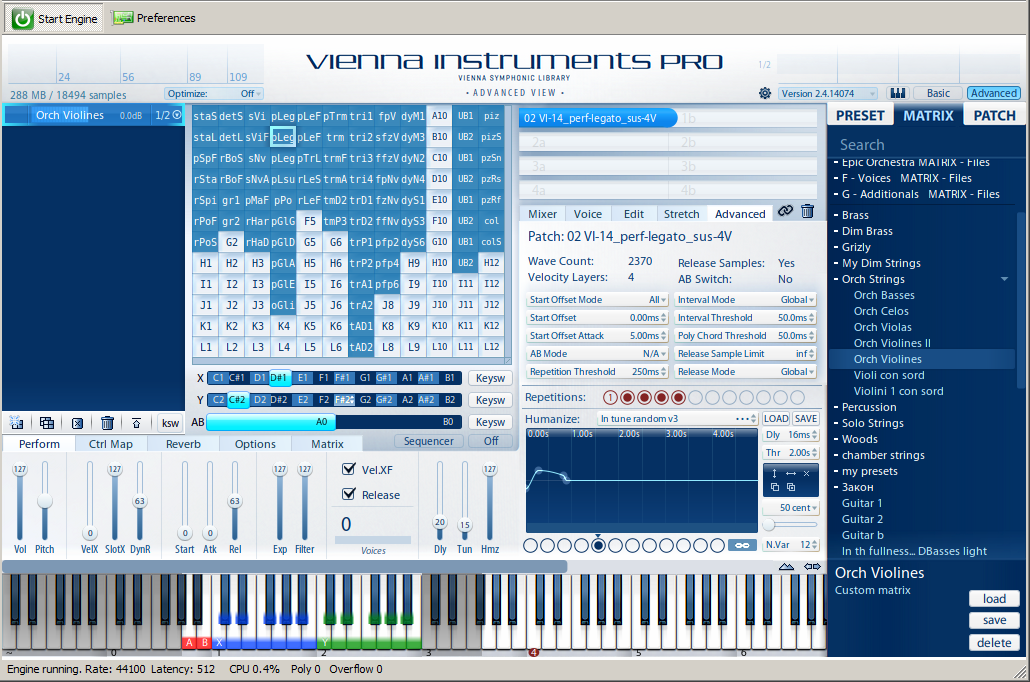Switch to the Ctrl Map tab
This screenshot has height=682, width=1030.
coord(111,444)
